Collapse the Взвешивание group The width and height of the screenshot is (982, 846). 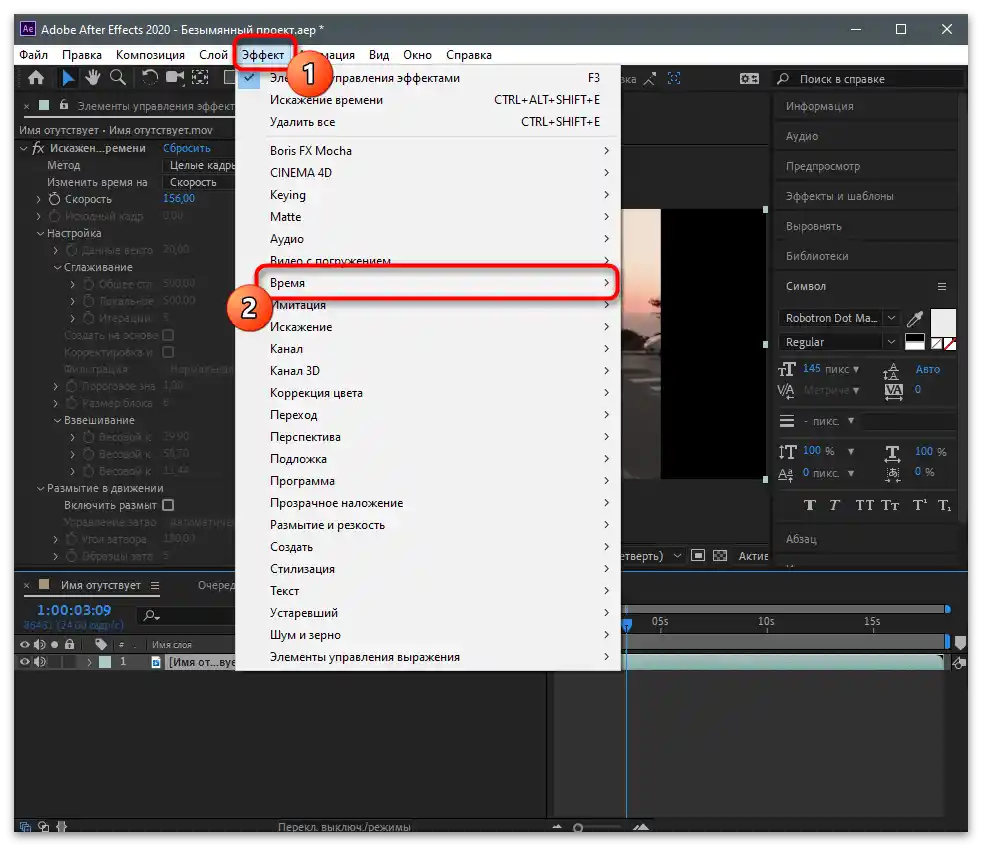tap(57, 420)
